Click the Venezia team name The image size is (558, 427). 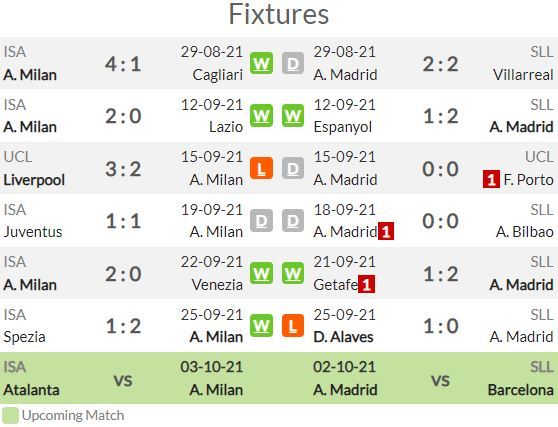point(217,285)
